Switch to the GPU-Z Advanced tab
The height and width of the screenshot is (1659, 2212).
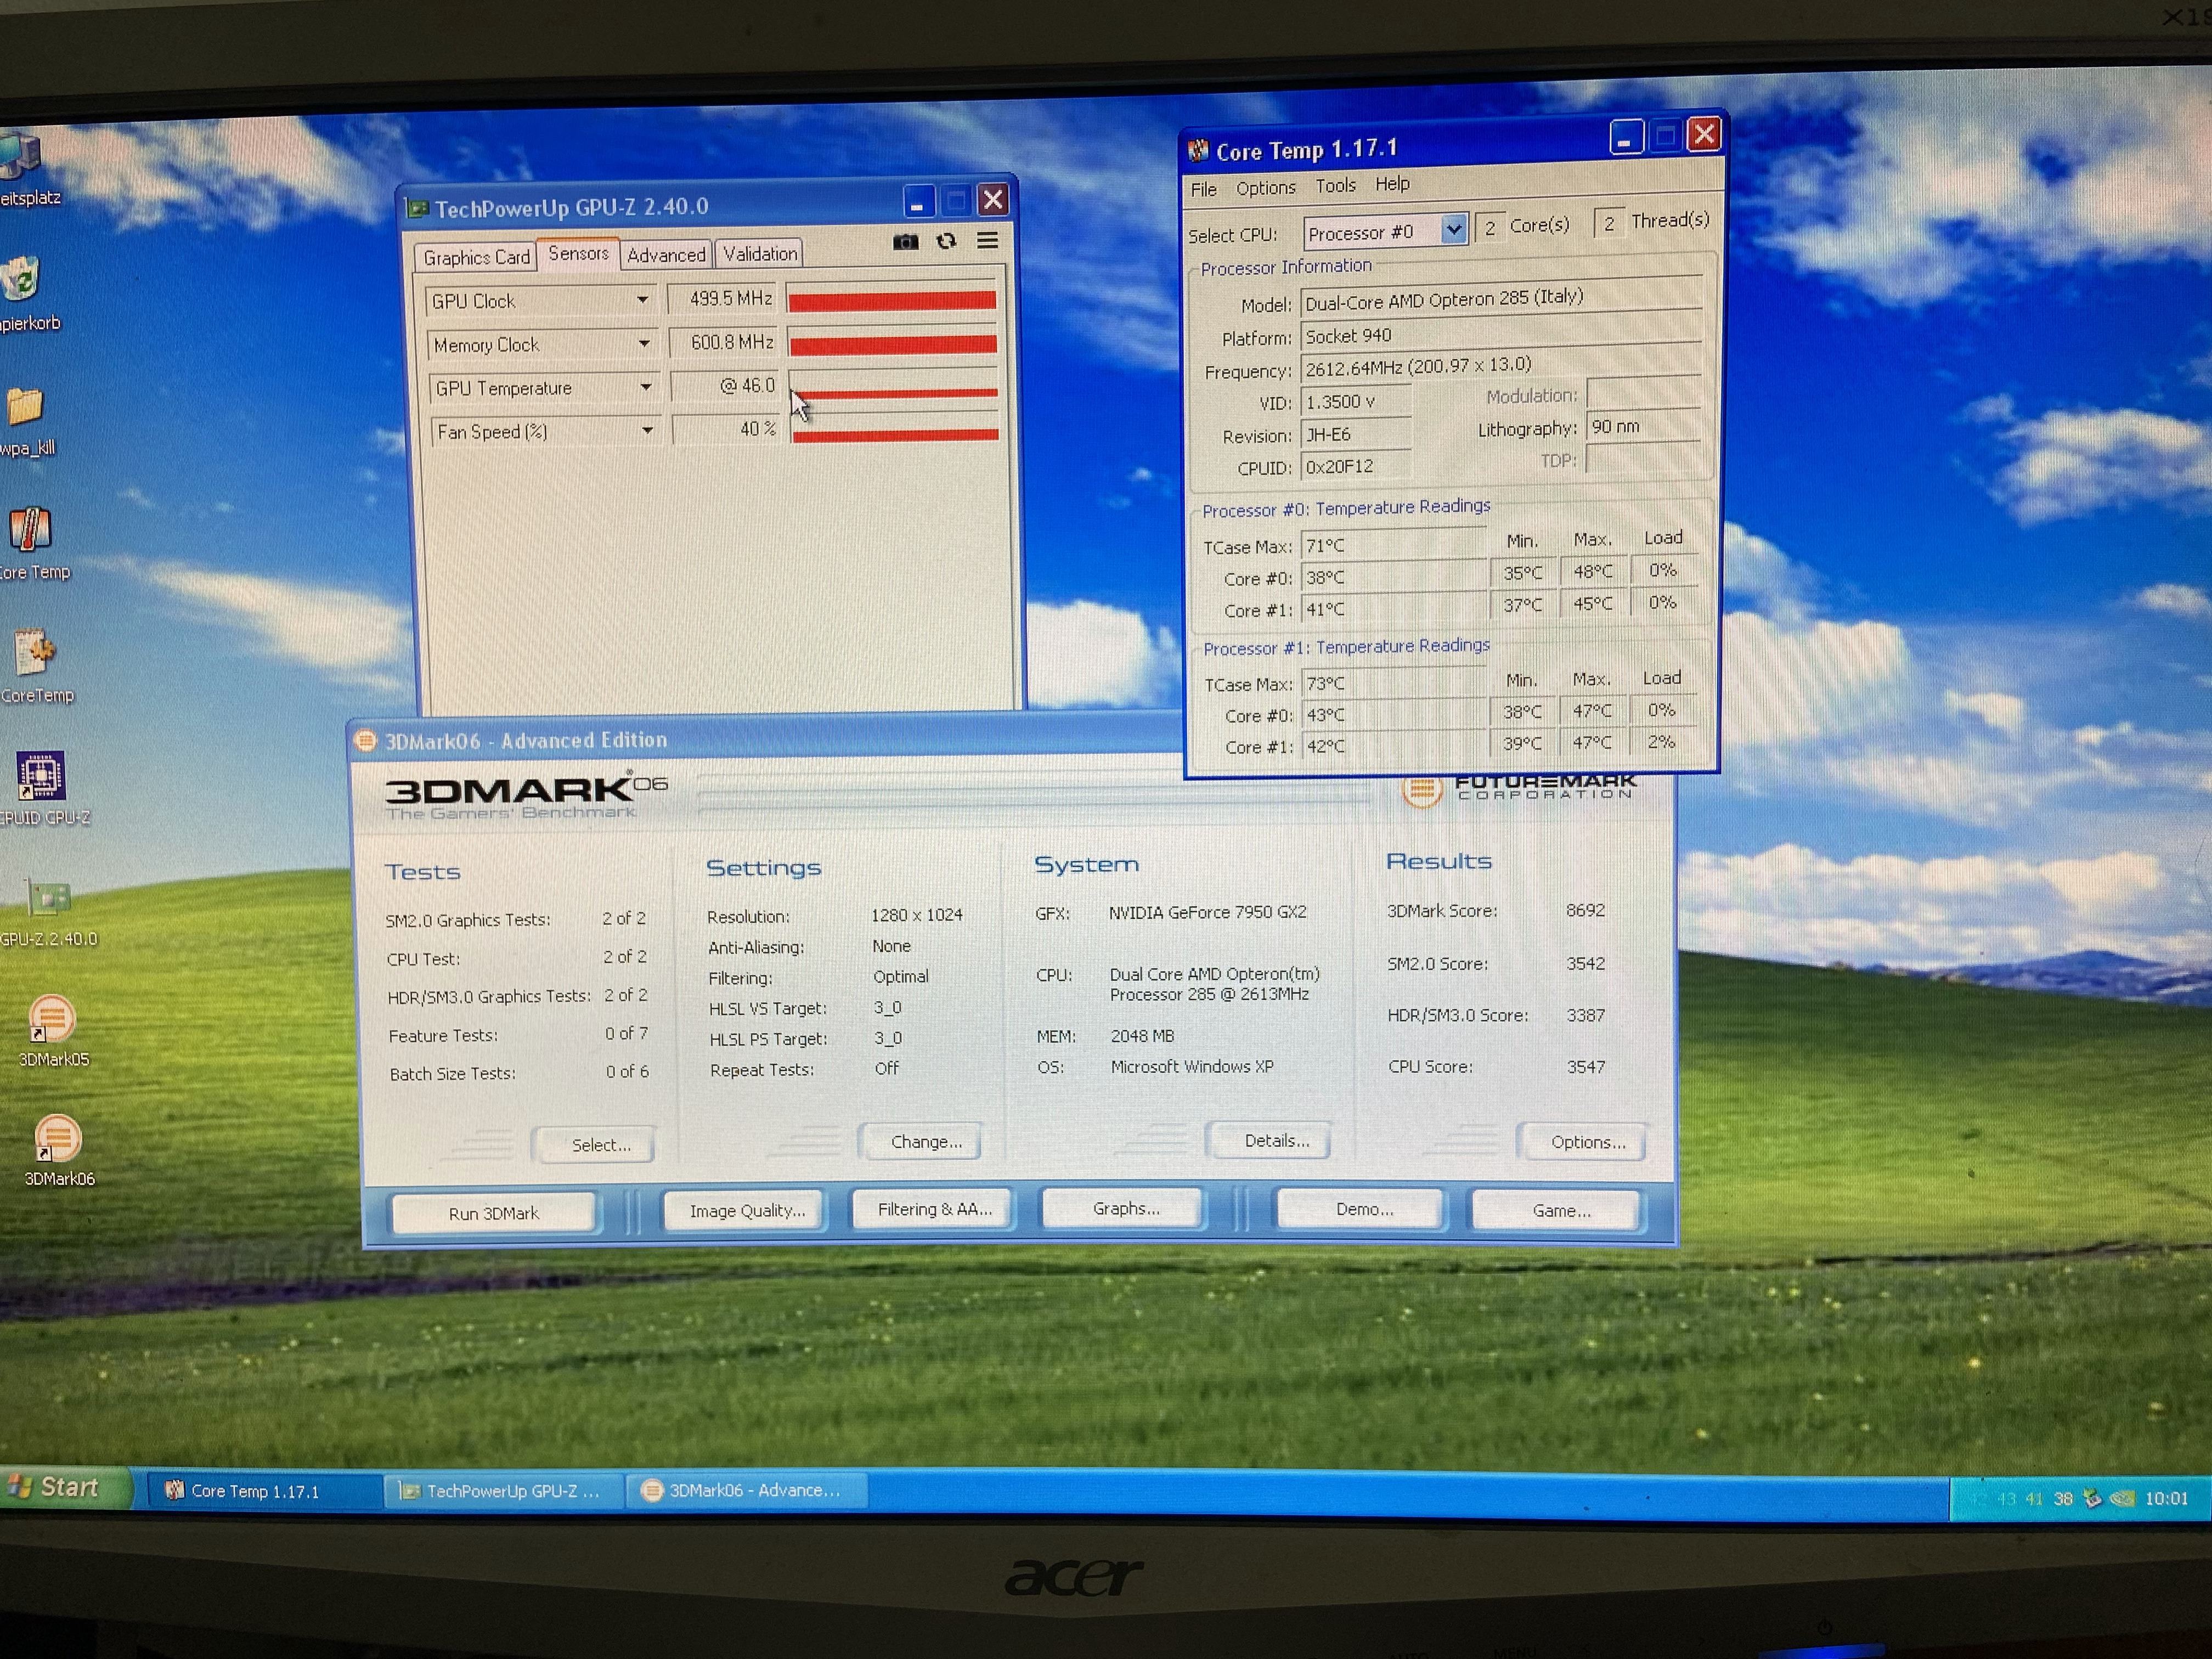(x=666, y=255)
